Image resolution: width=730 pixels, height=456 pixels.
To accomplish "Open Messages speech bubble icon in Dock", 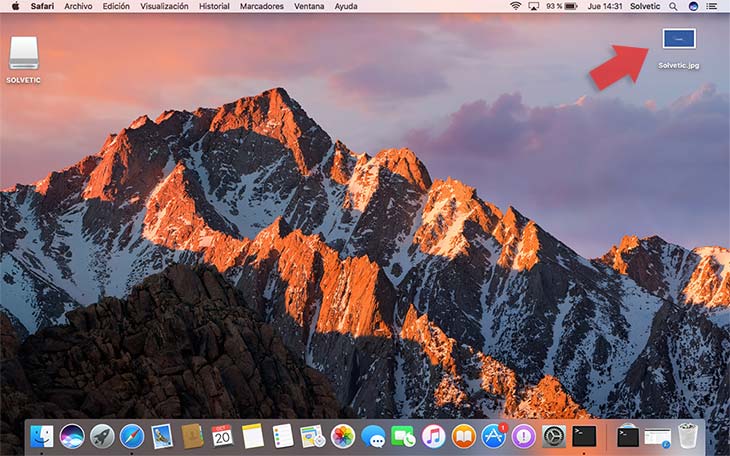I will 373,437.
